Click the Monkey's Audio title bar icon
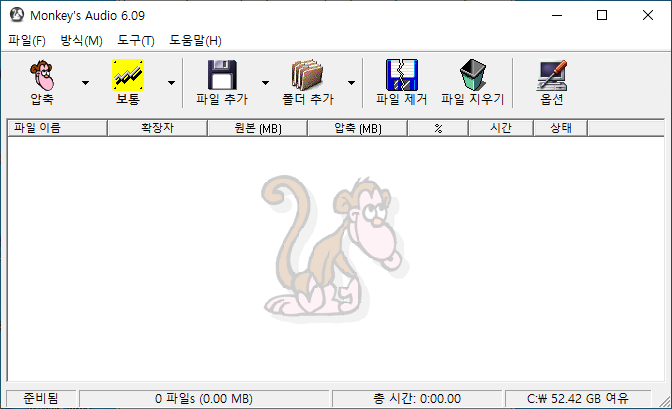This screenshot has width=672, height=409. coord(17,15)
